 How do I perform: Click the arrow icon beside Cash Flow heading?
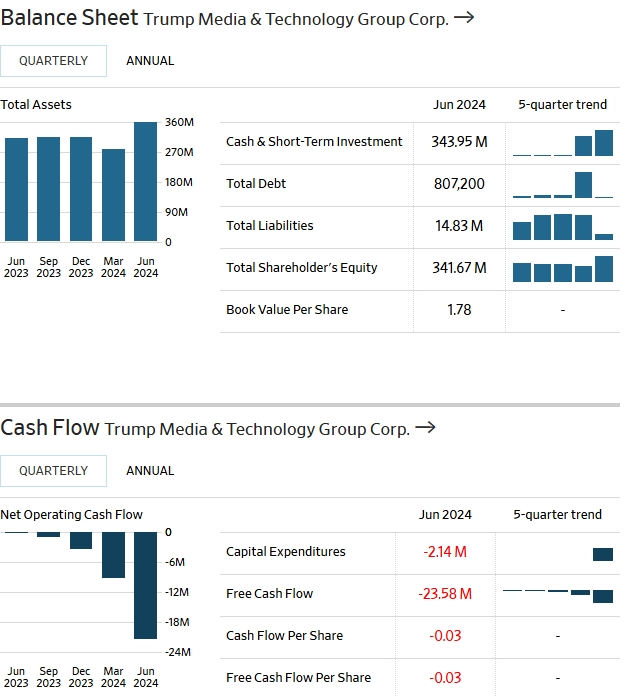pyautogui.click(x=425, y=428)
